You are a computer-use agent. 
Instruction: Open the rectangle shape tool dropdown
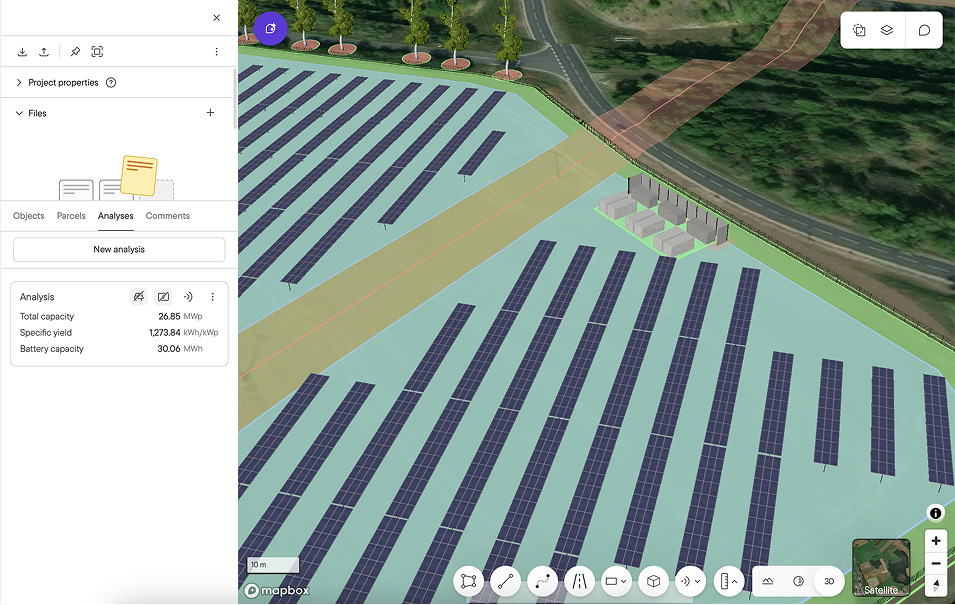tap(616, 581)
